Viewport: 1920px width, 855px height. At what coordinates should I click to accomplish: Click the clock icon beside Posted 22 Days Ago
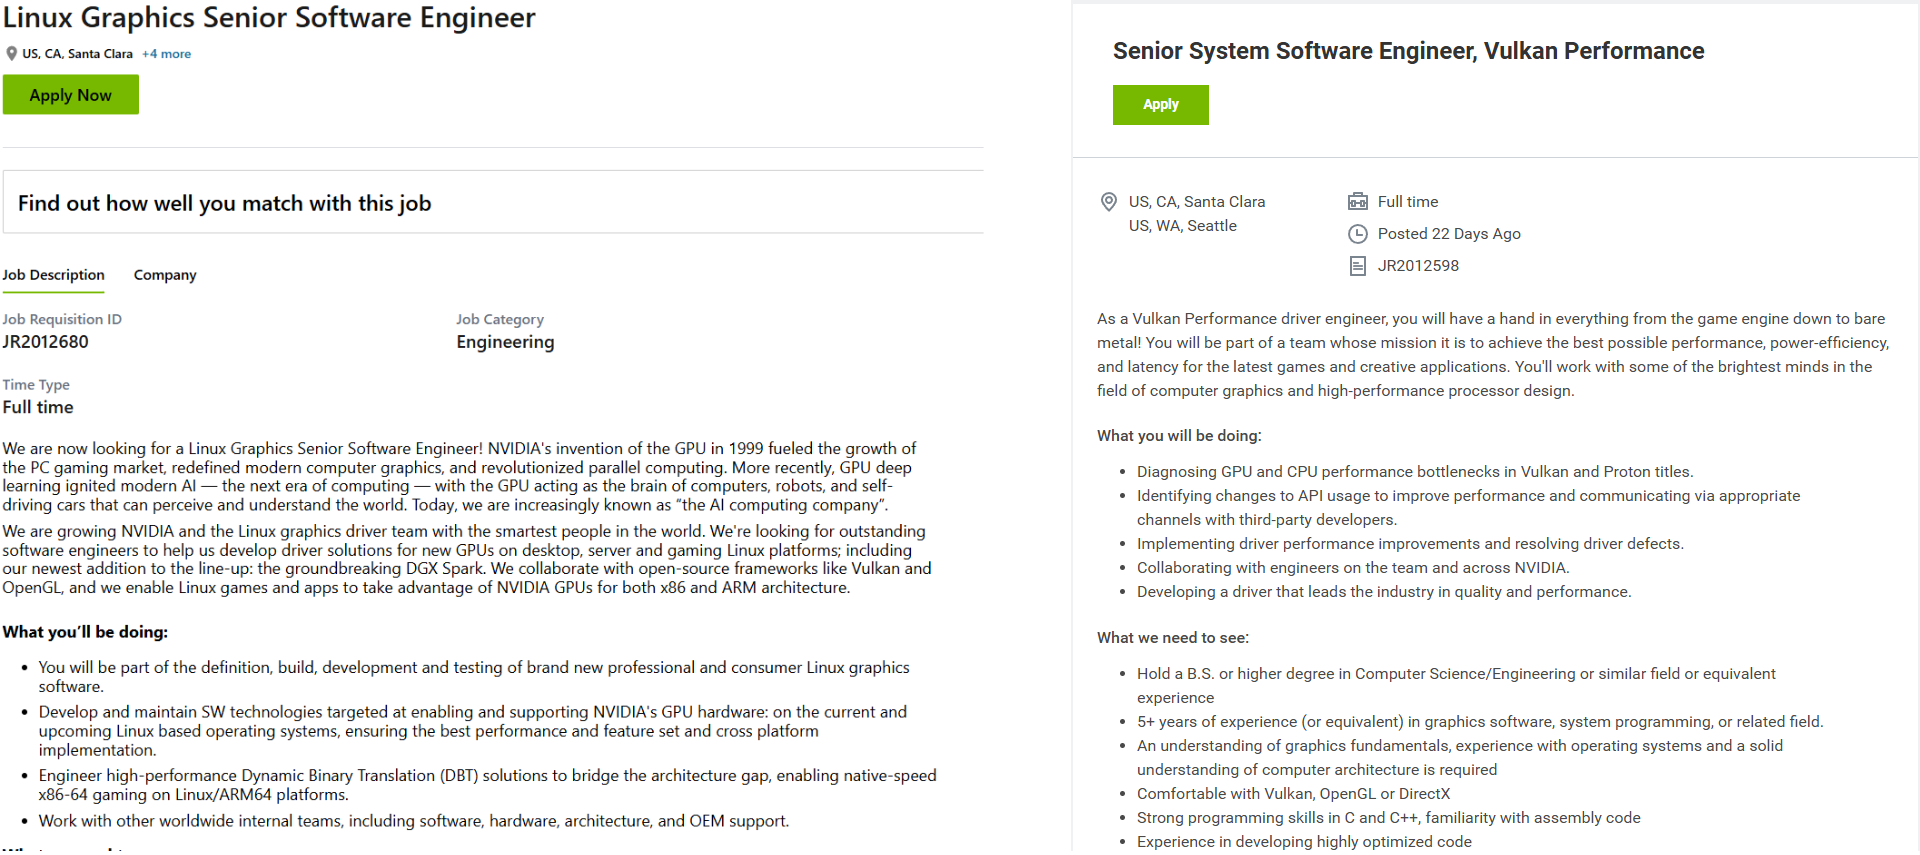click(1358, 234)
